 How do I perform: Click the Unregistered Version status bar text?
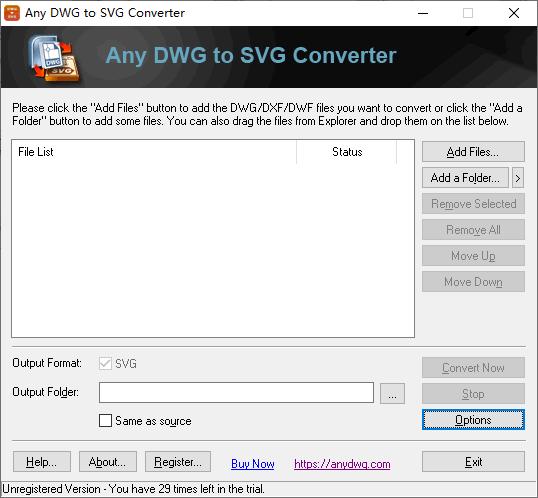pos(133,489)
